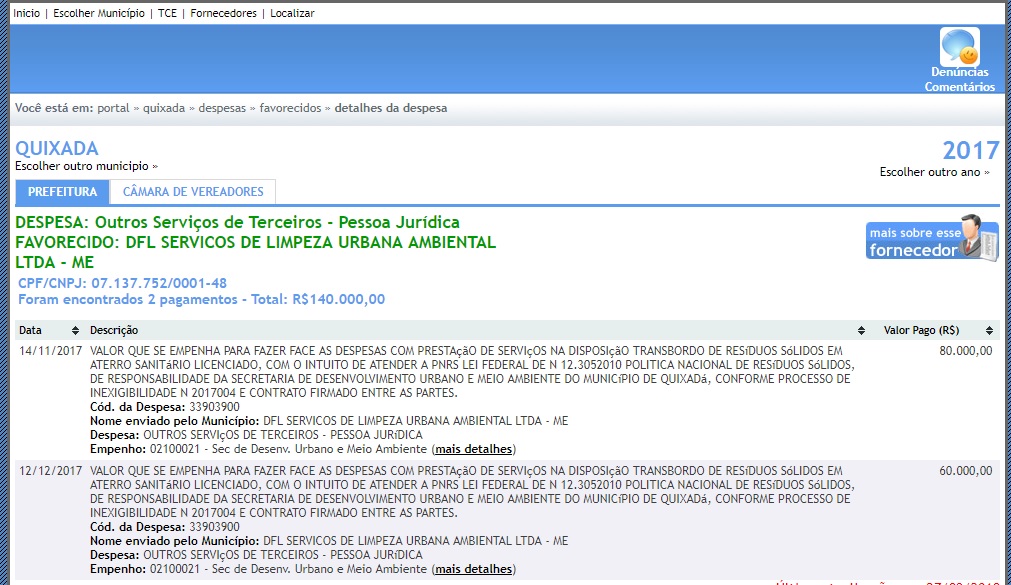Sort table by Data column arrows

point(75,330)
